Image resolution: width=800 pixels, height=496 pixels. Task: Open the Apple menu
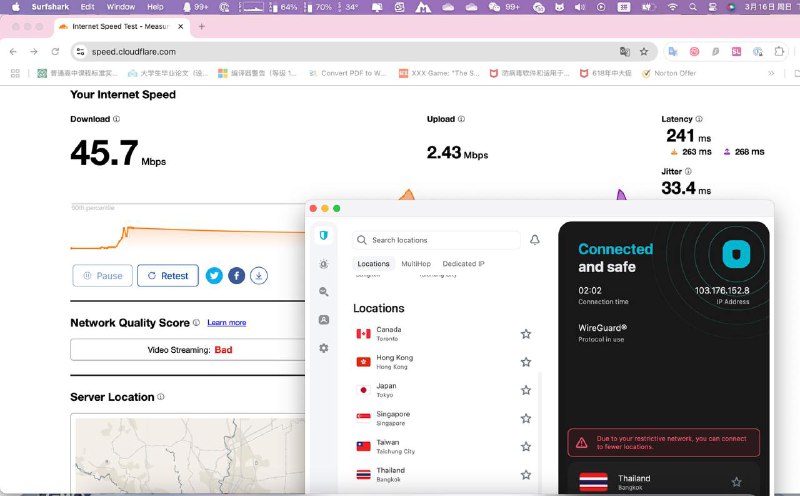tap(15, 7)
